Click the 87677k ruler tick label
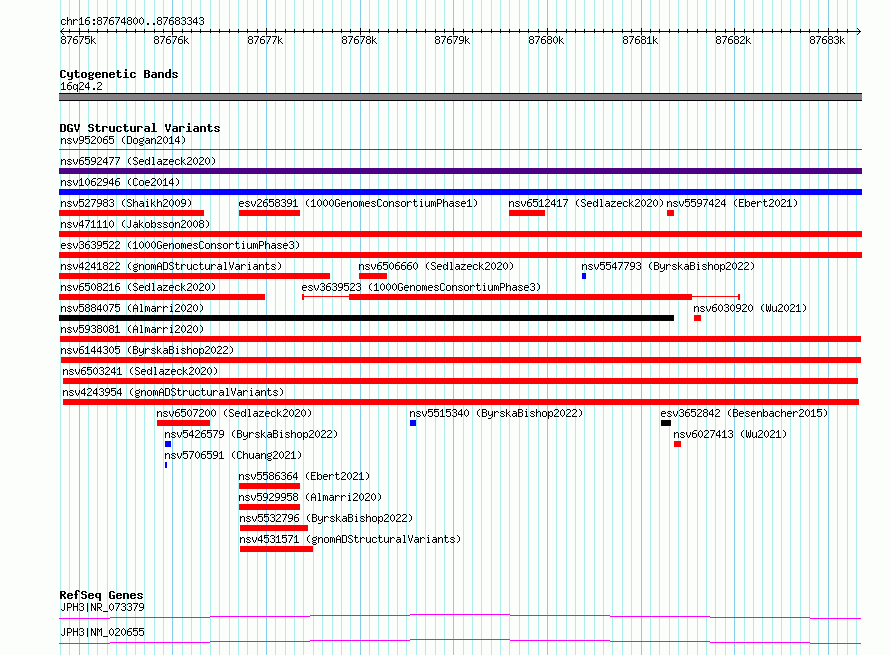890x655 pixels. pos(265,40)
